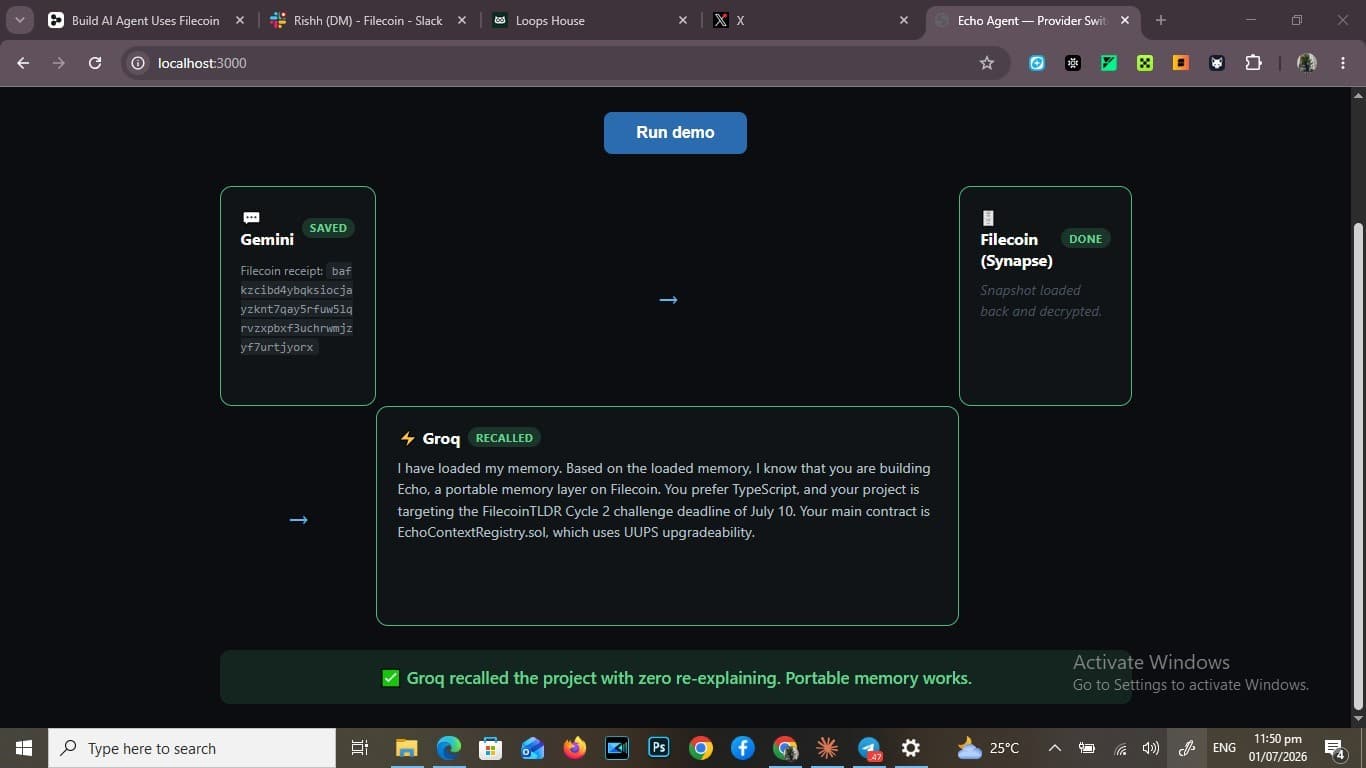The width and height of the screenshot is (1366, 768).
Task: Go forward in browser history
Action: [x=59, y=63]
